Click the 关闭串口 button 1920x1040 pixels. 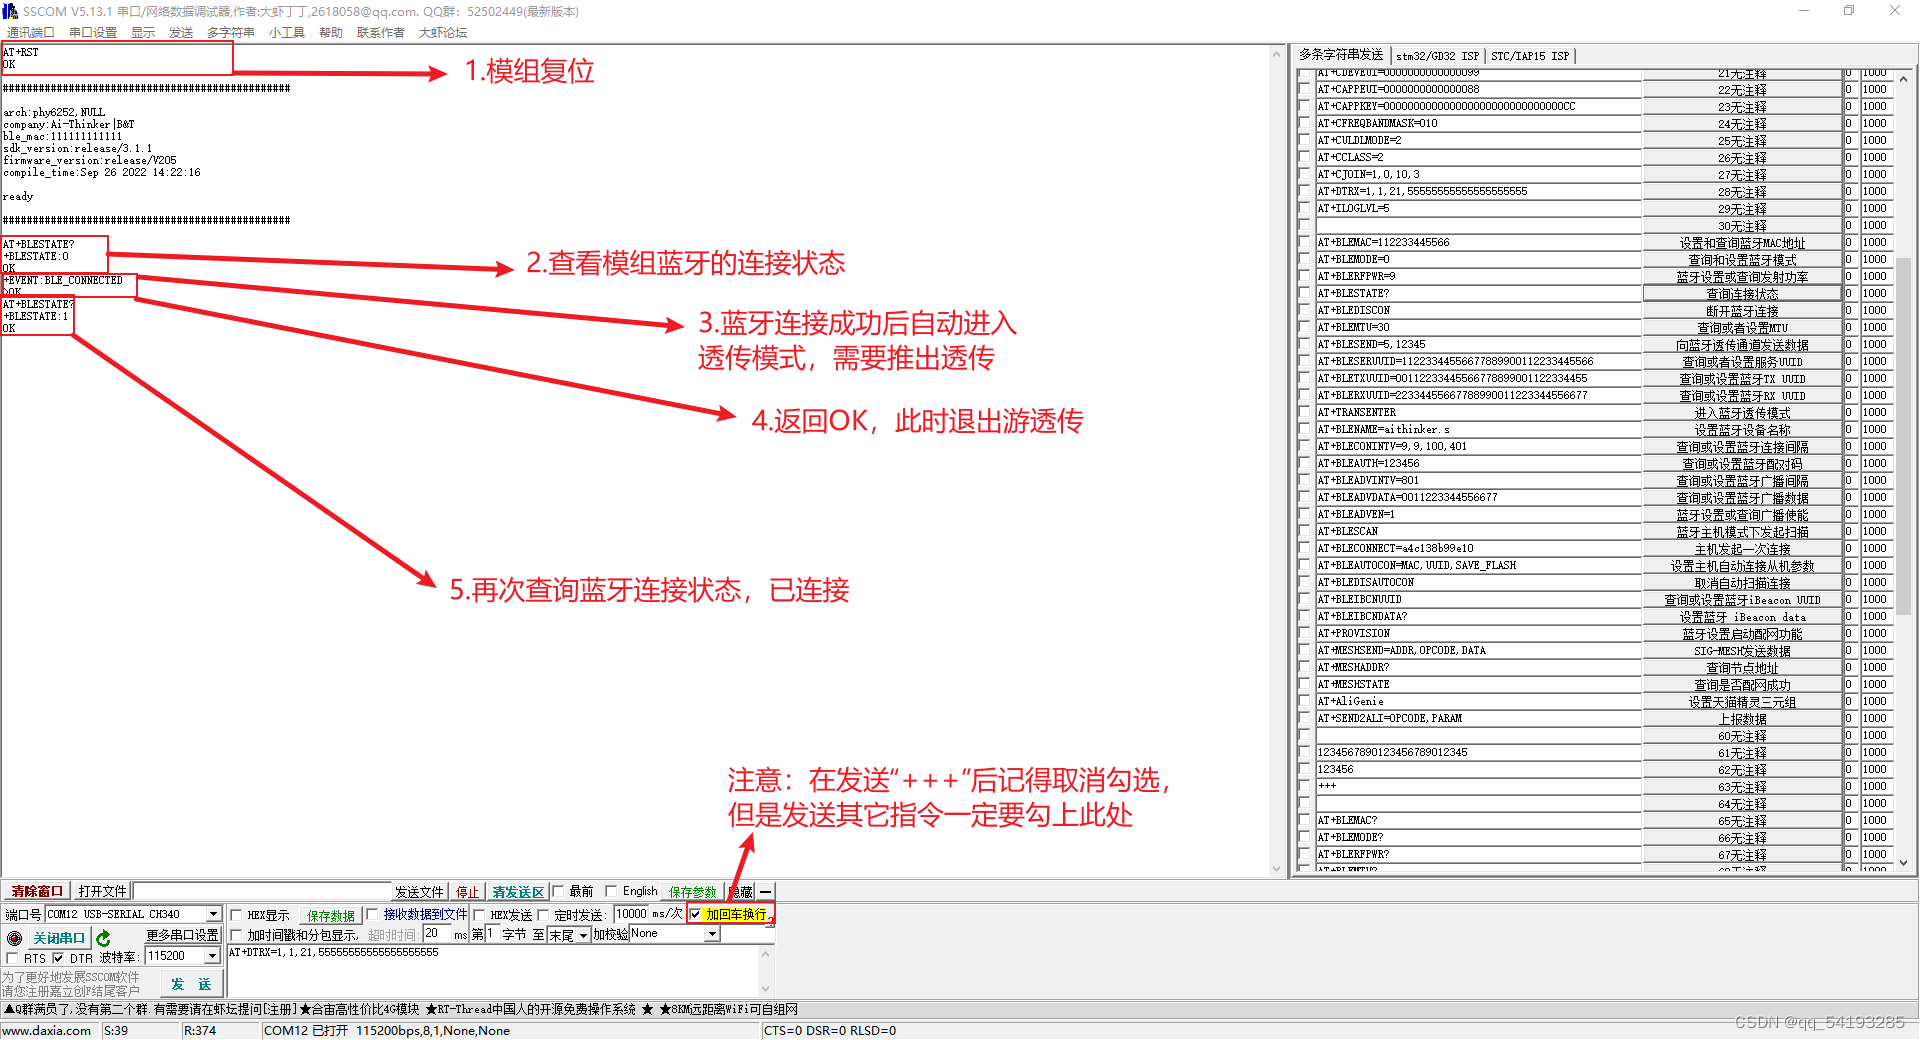pos(59,938)
